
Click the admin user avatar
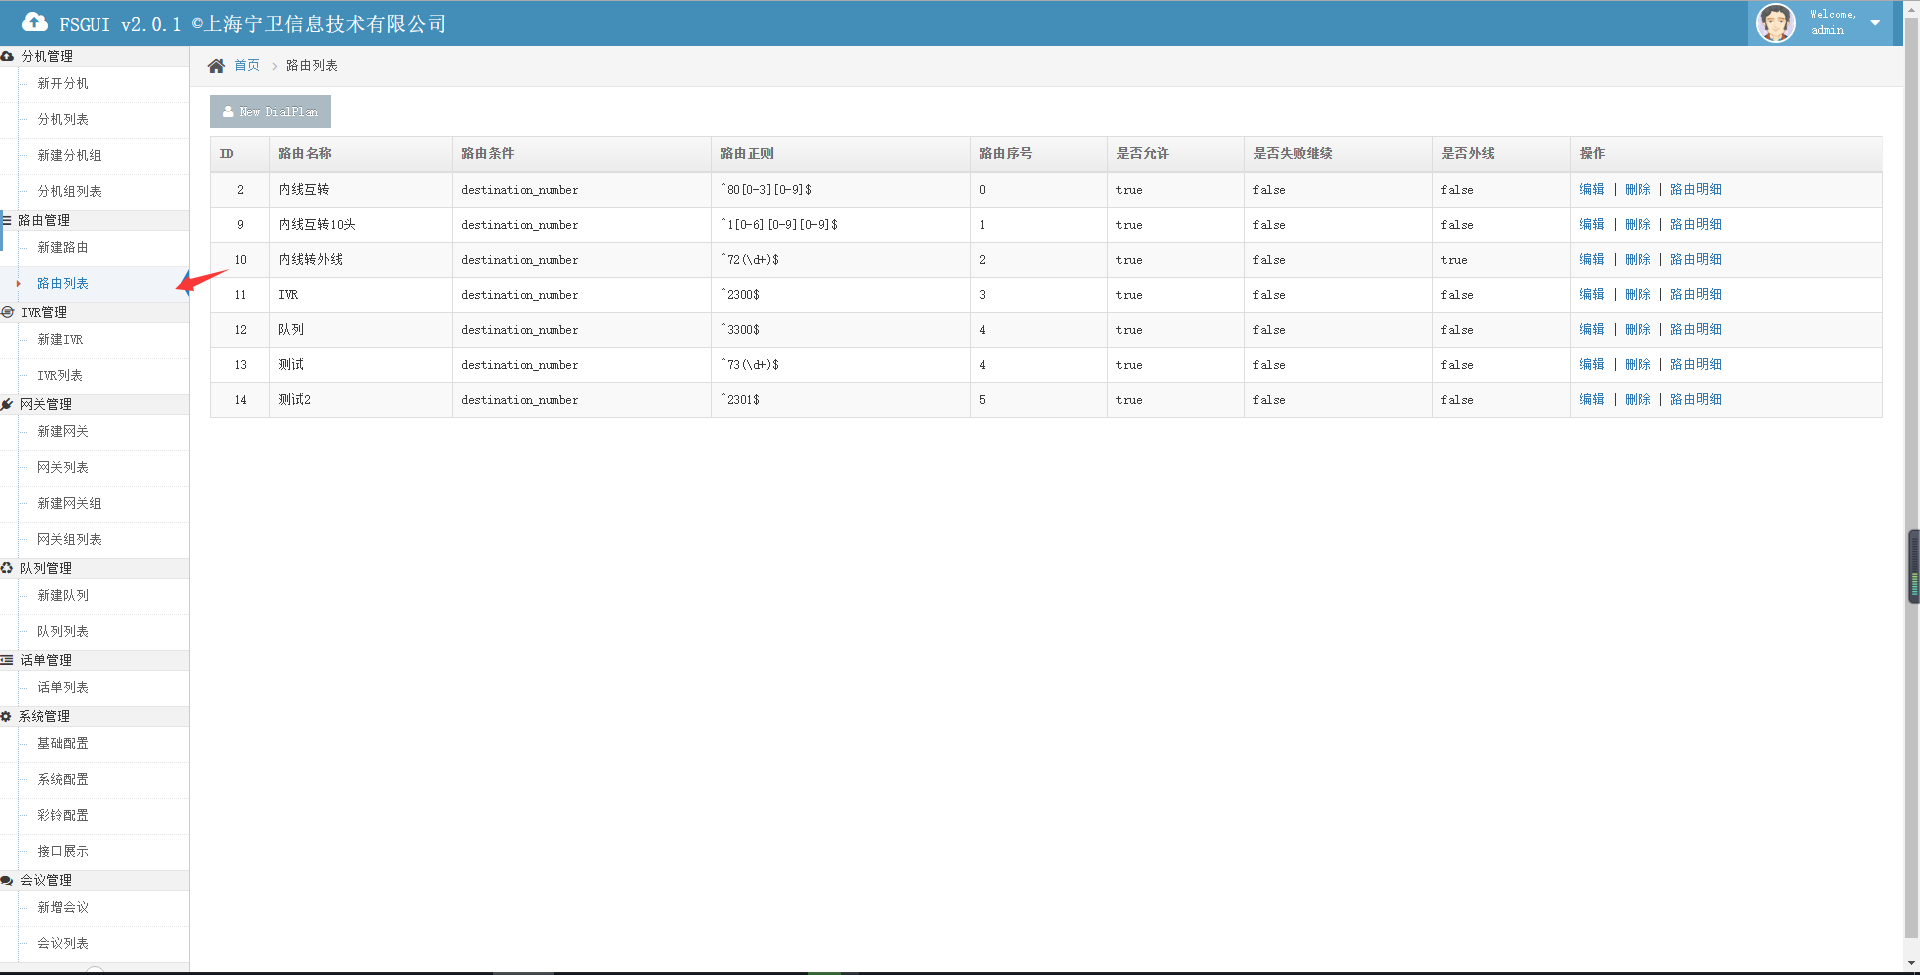[1775, 23]
